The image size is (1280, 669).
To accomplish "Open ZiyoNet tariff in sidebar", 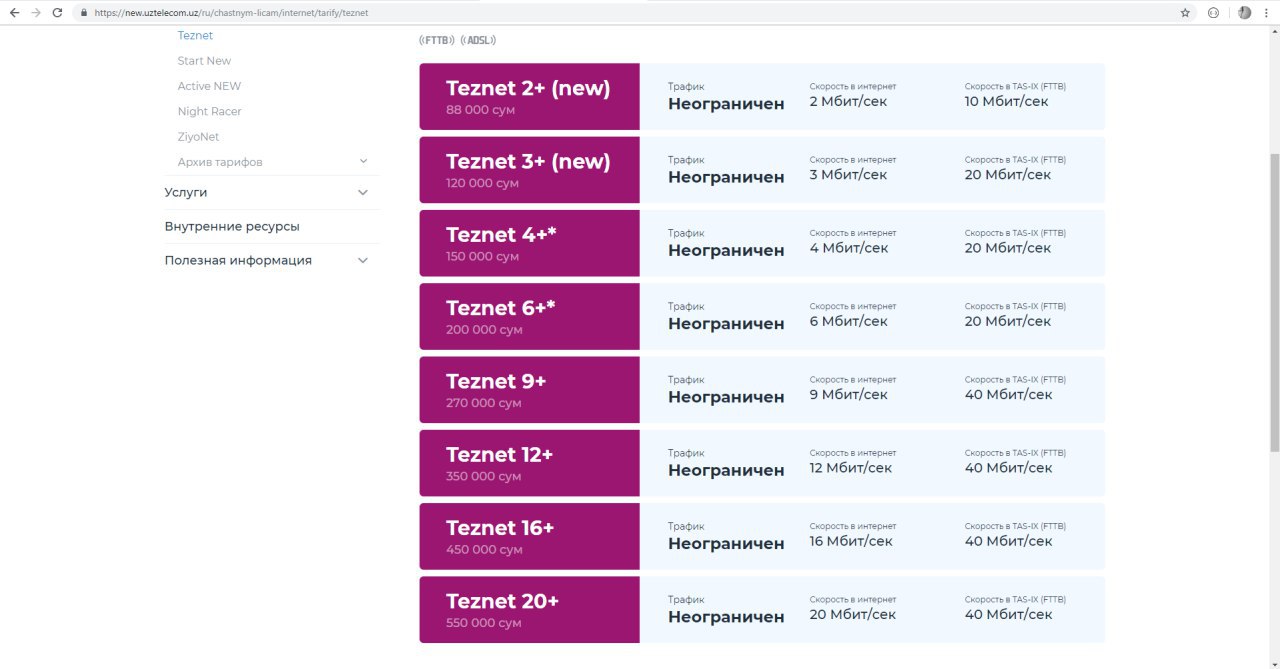I will [x=198, y=136].
